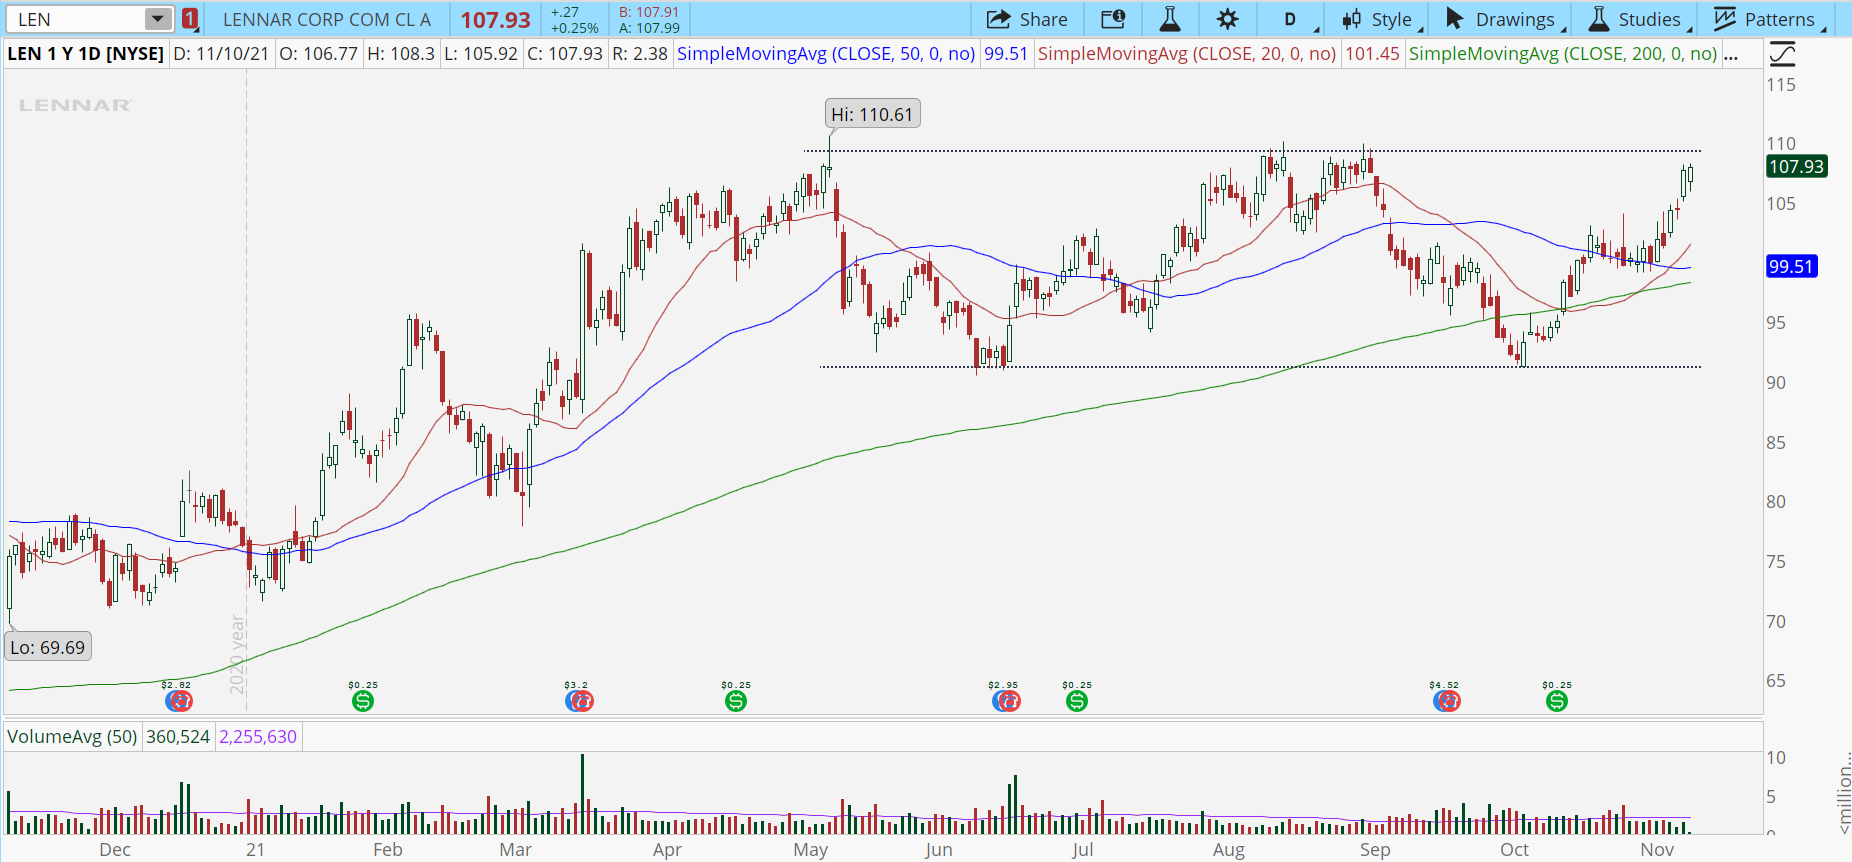
Task: Click the flask icon next to gear
Action: 1169,19
